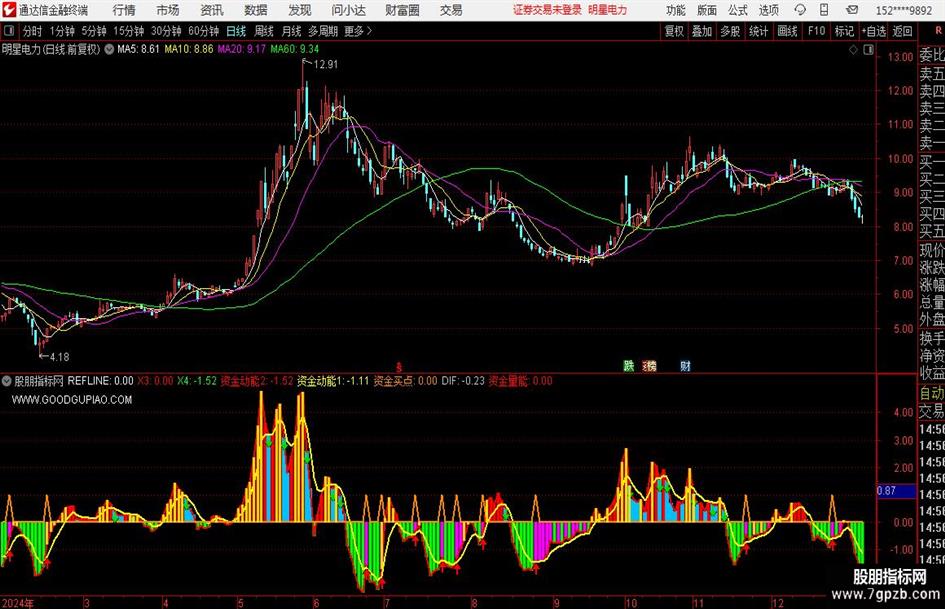
Task: Click the red R button at top right
Action: (938, 31)
